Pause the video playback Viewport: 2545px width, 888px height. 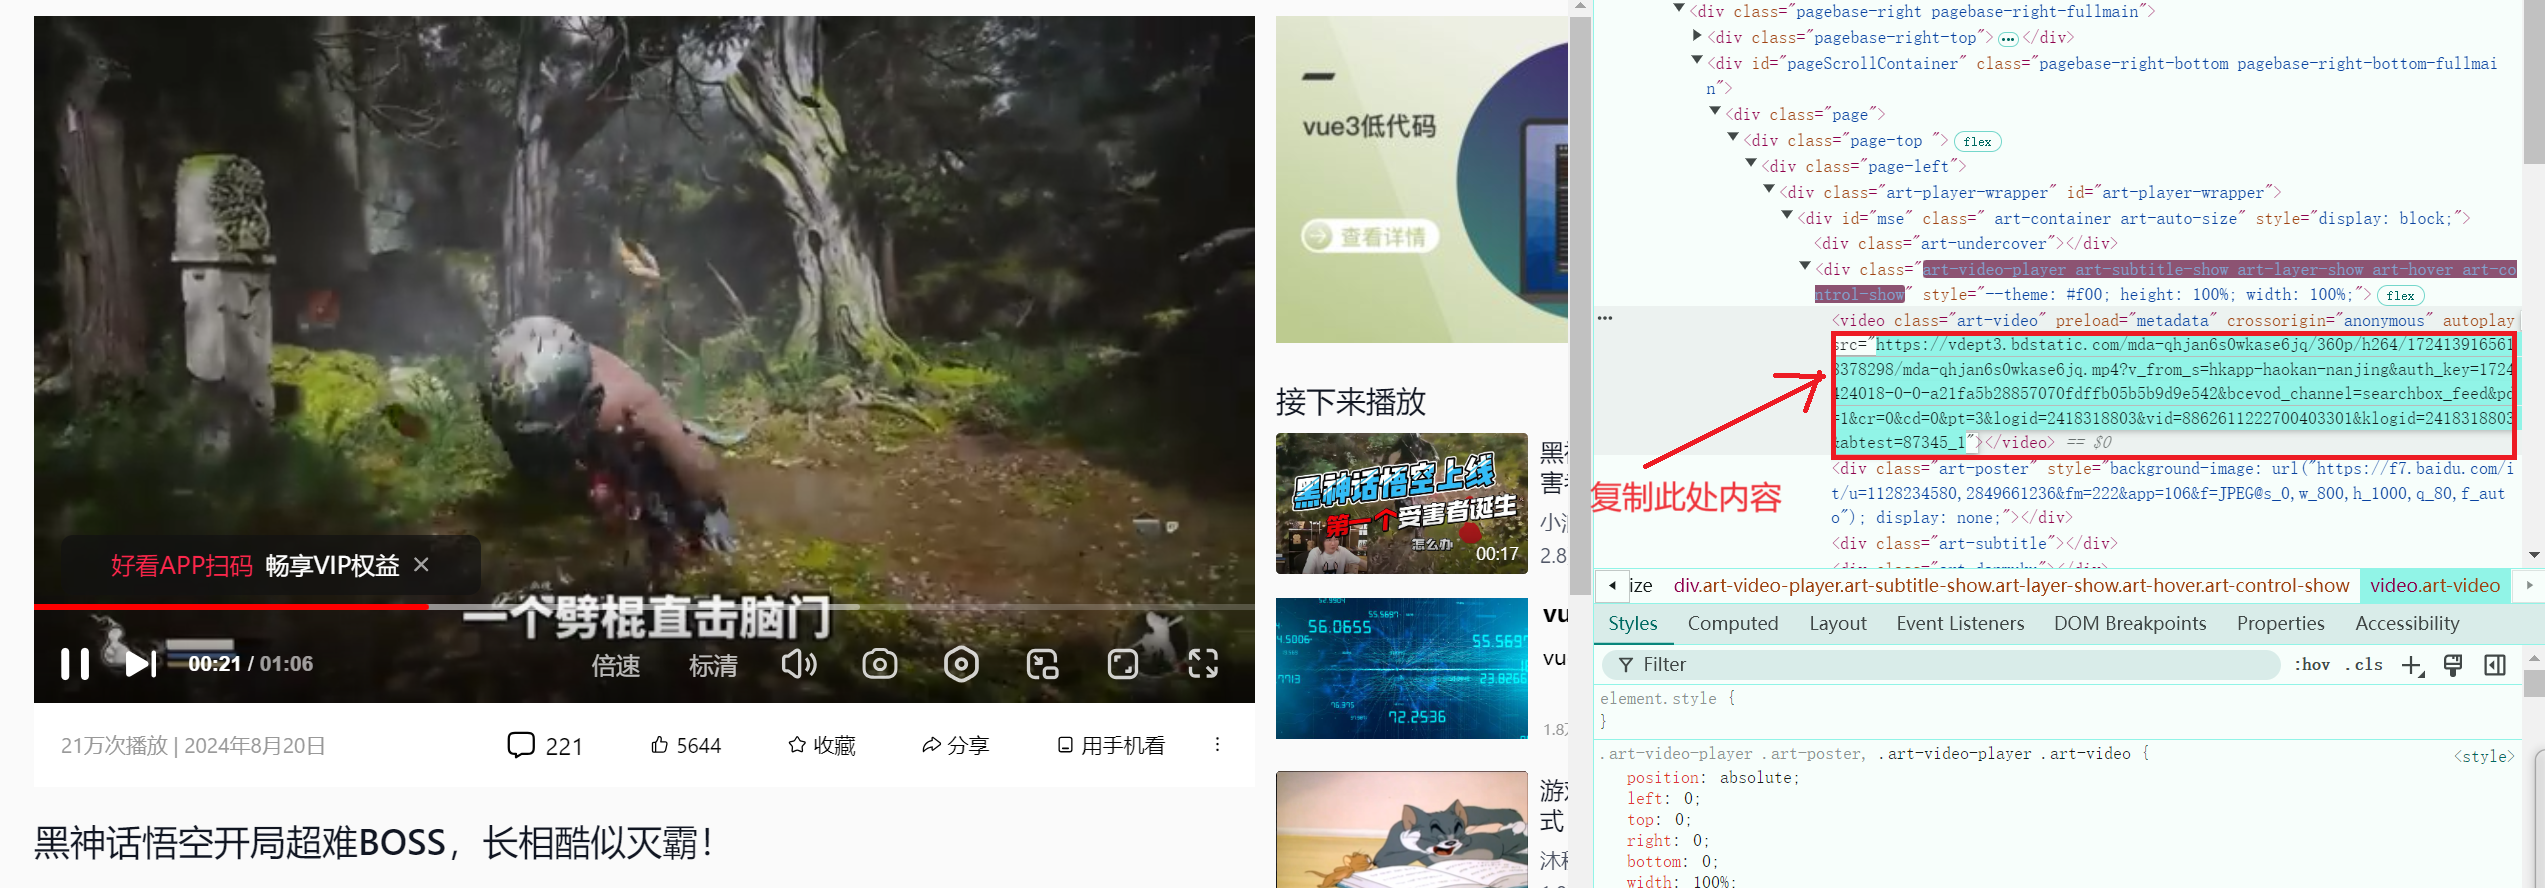75,664
